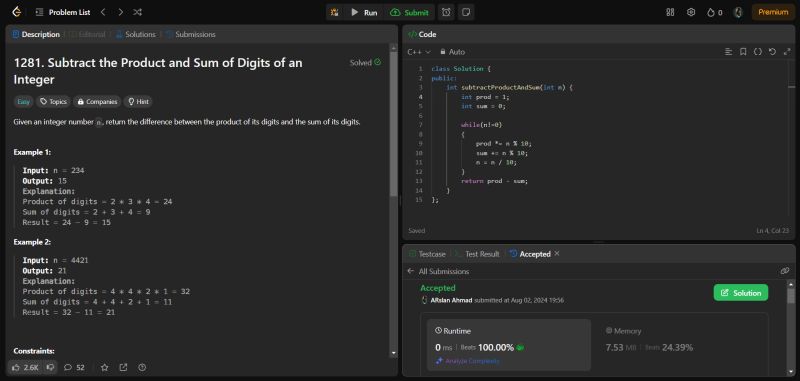Screen dimensions: 800x381
Task: Click the Code panel header
Action: pyautogui.click(x=422, y=34)
